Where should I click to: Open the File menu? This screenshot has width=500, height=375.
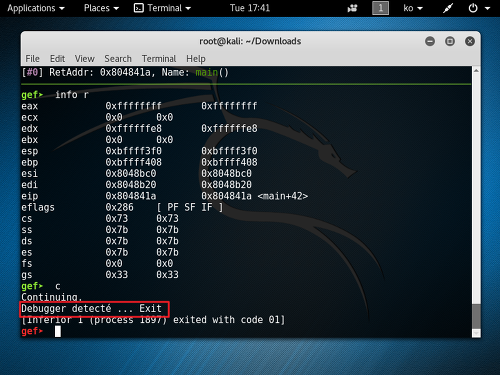point(32,59)
